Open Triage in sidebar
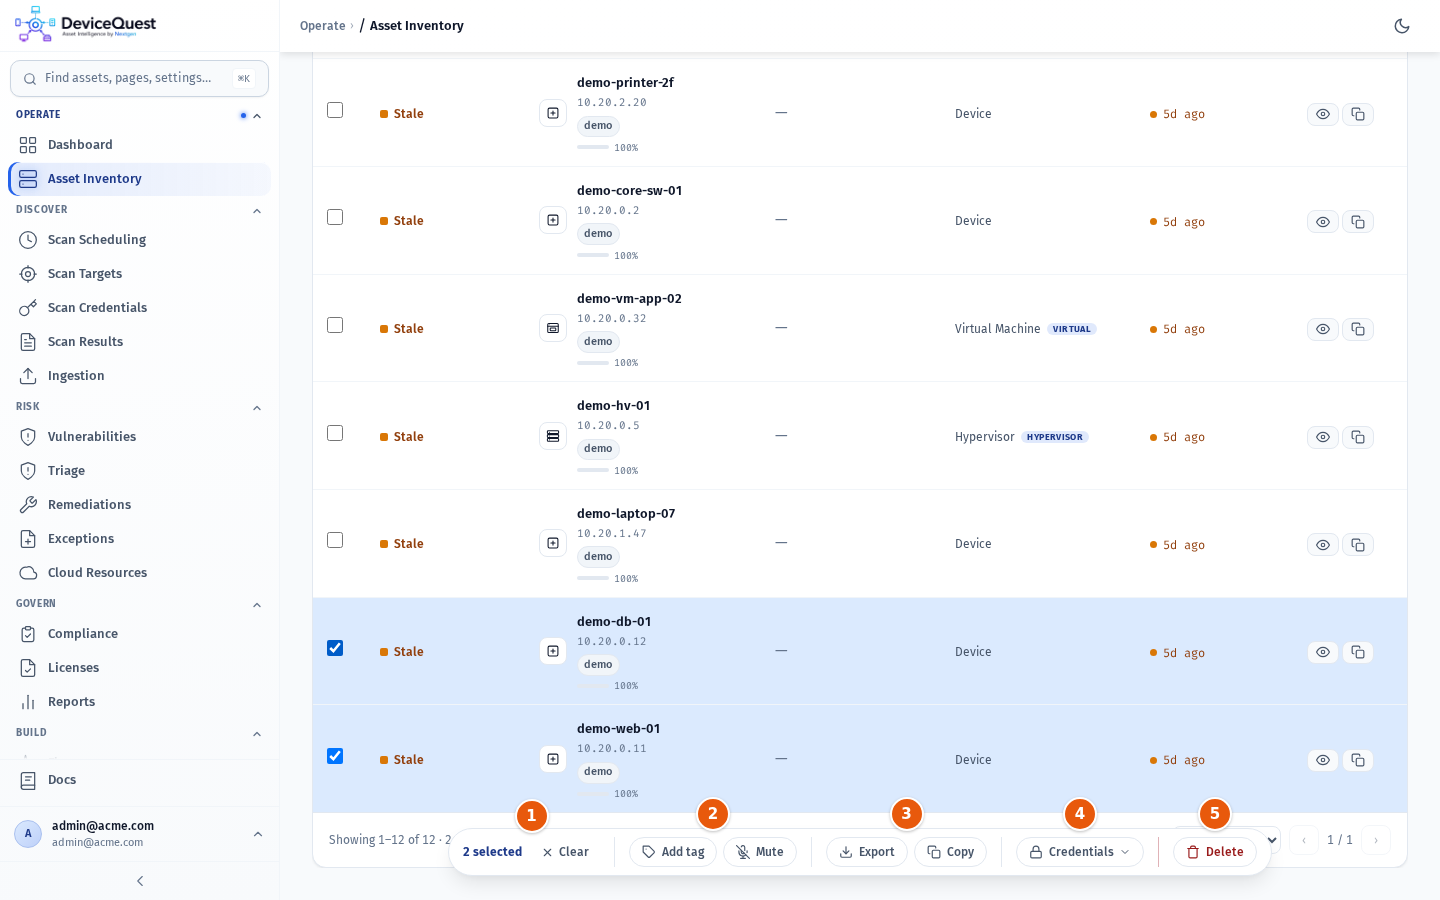The width and height of the screenshot is (1440, 900). (x=139, y=471)
